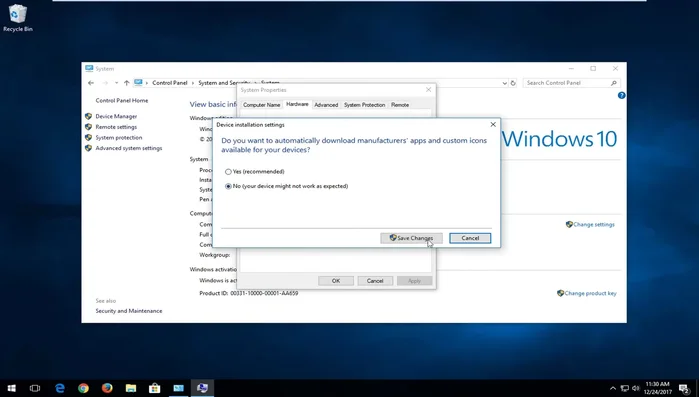699x397 pixels.
Task: Open the Advanced tab in System Properties
Action: [x=326, y=105]
